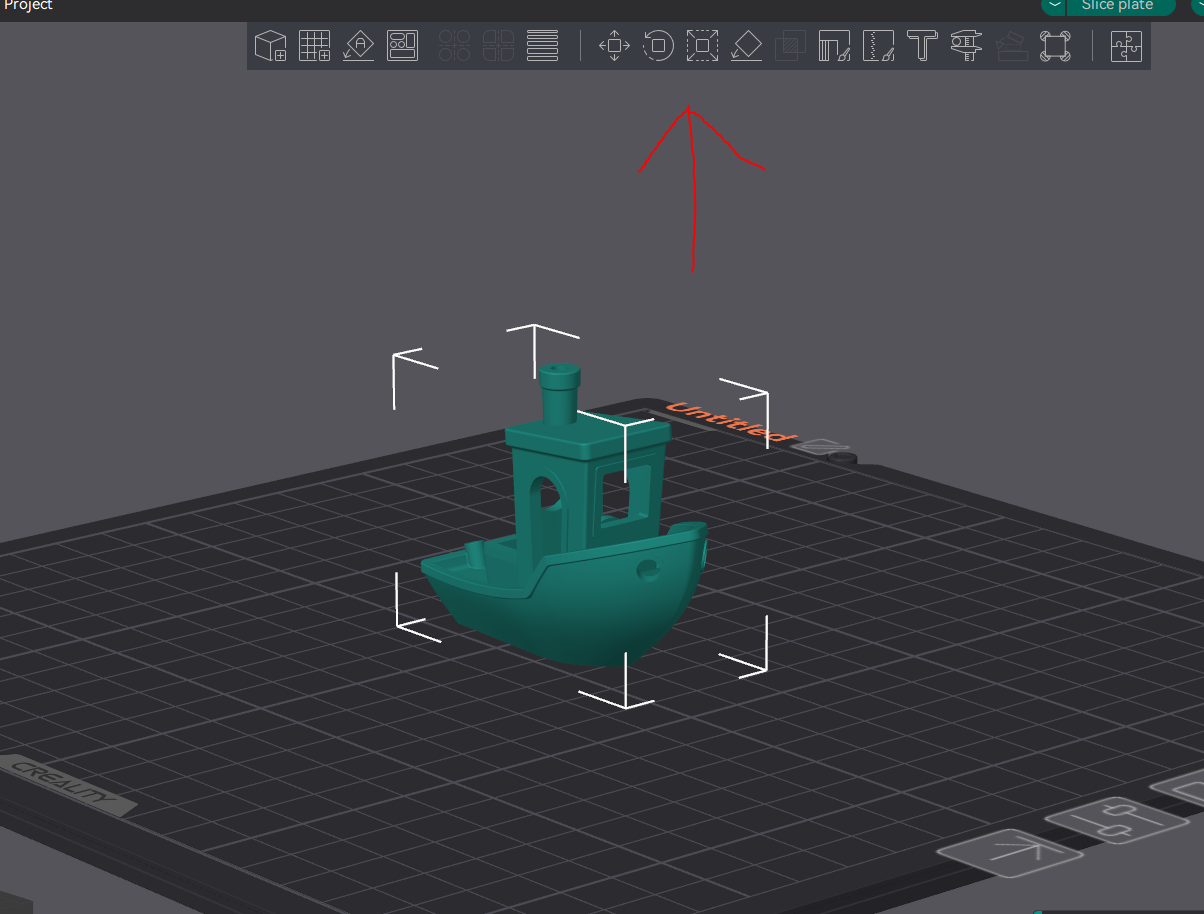Open Variable layer height tool

point(542,46)
